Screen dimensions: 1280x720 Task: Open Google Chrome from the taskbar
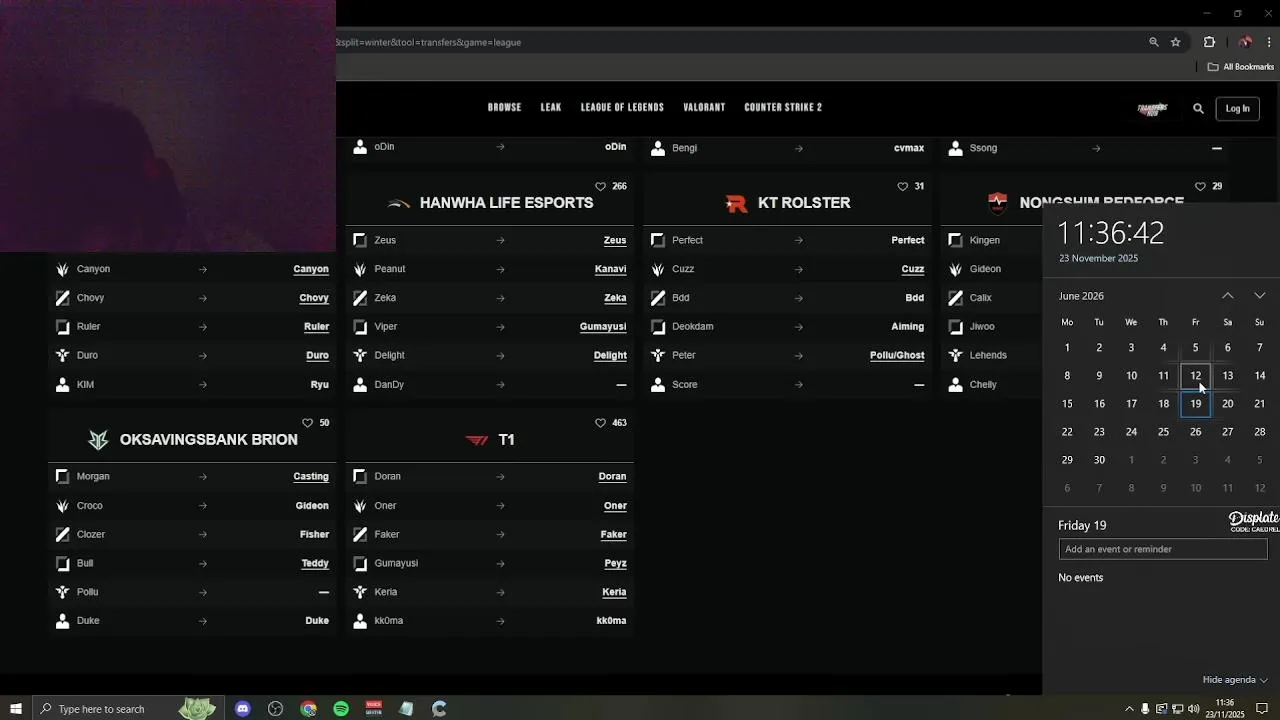click(x=308, y=708)
